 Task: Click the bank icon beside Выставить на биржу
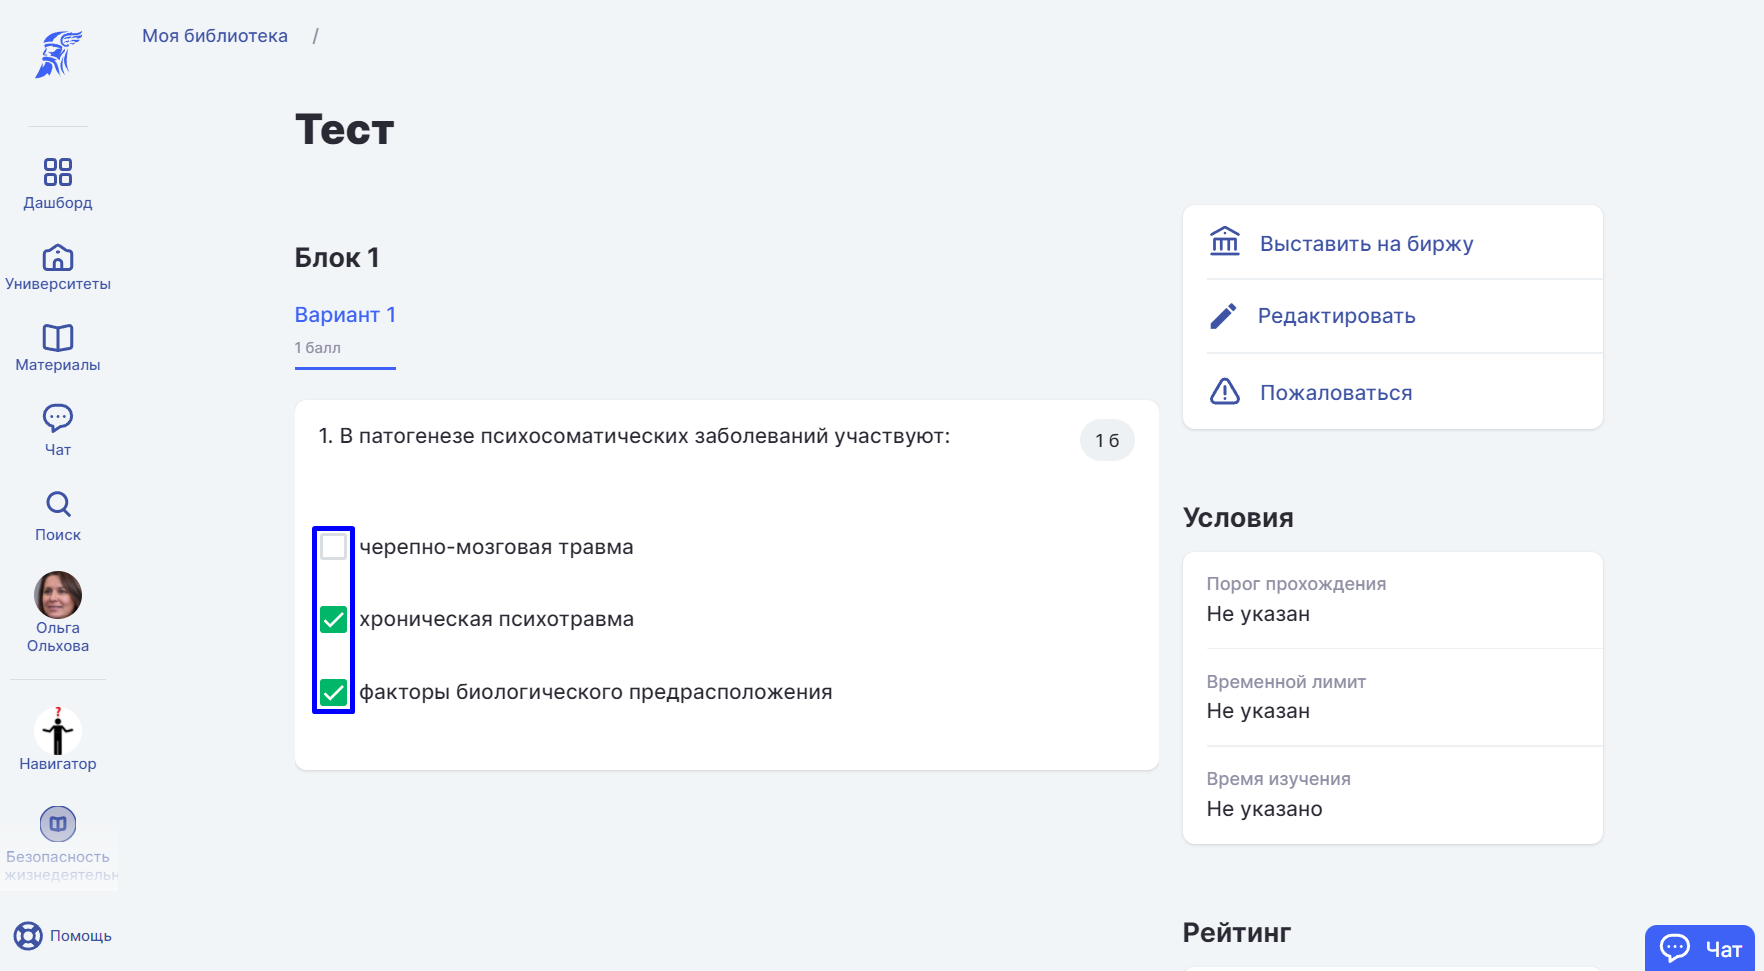[1225, 242]
